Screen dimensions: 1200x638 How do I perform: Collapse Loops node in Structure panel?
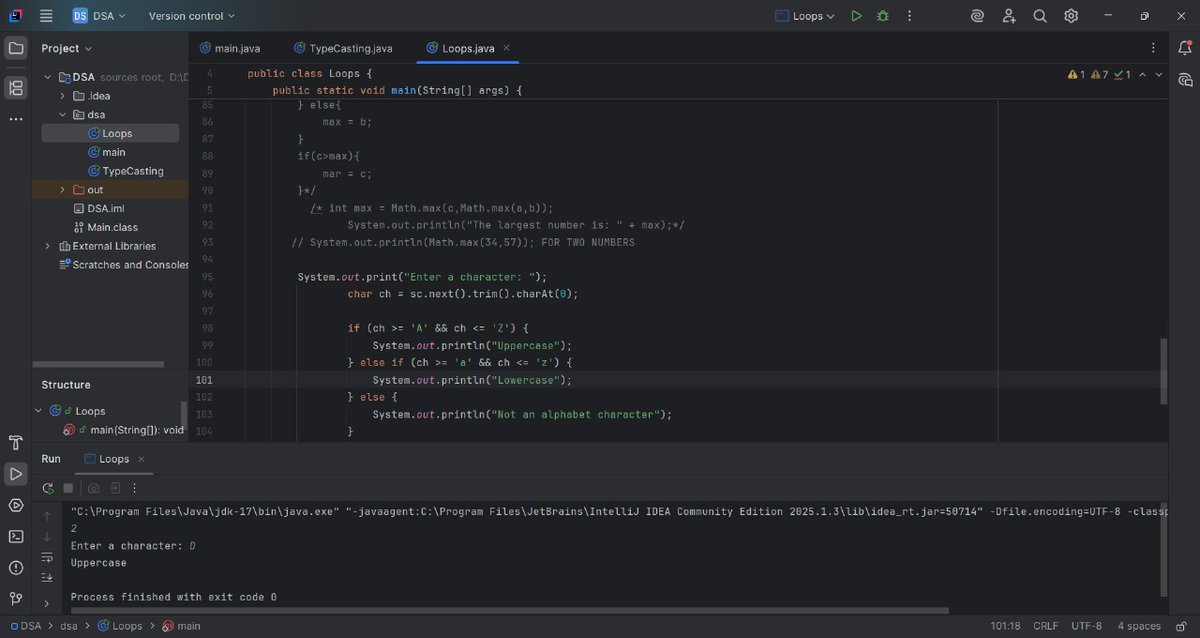tap(39, 411)
